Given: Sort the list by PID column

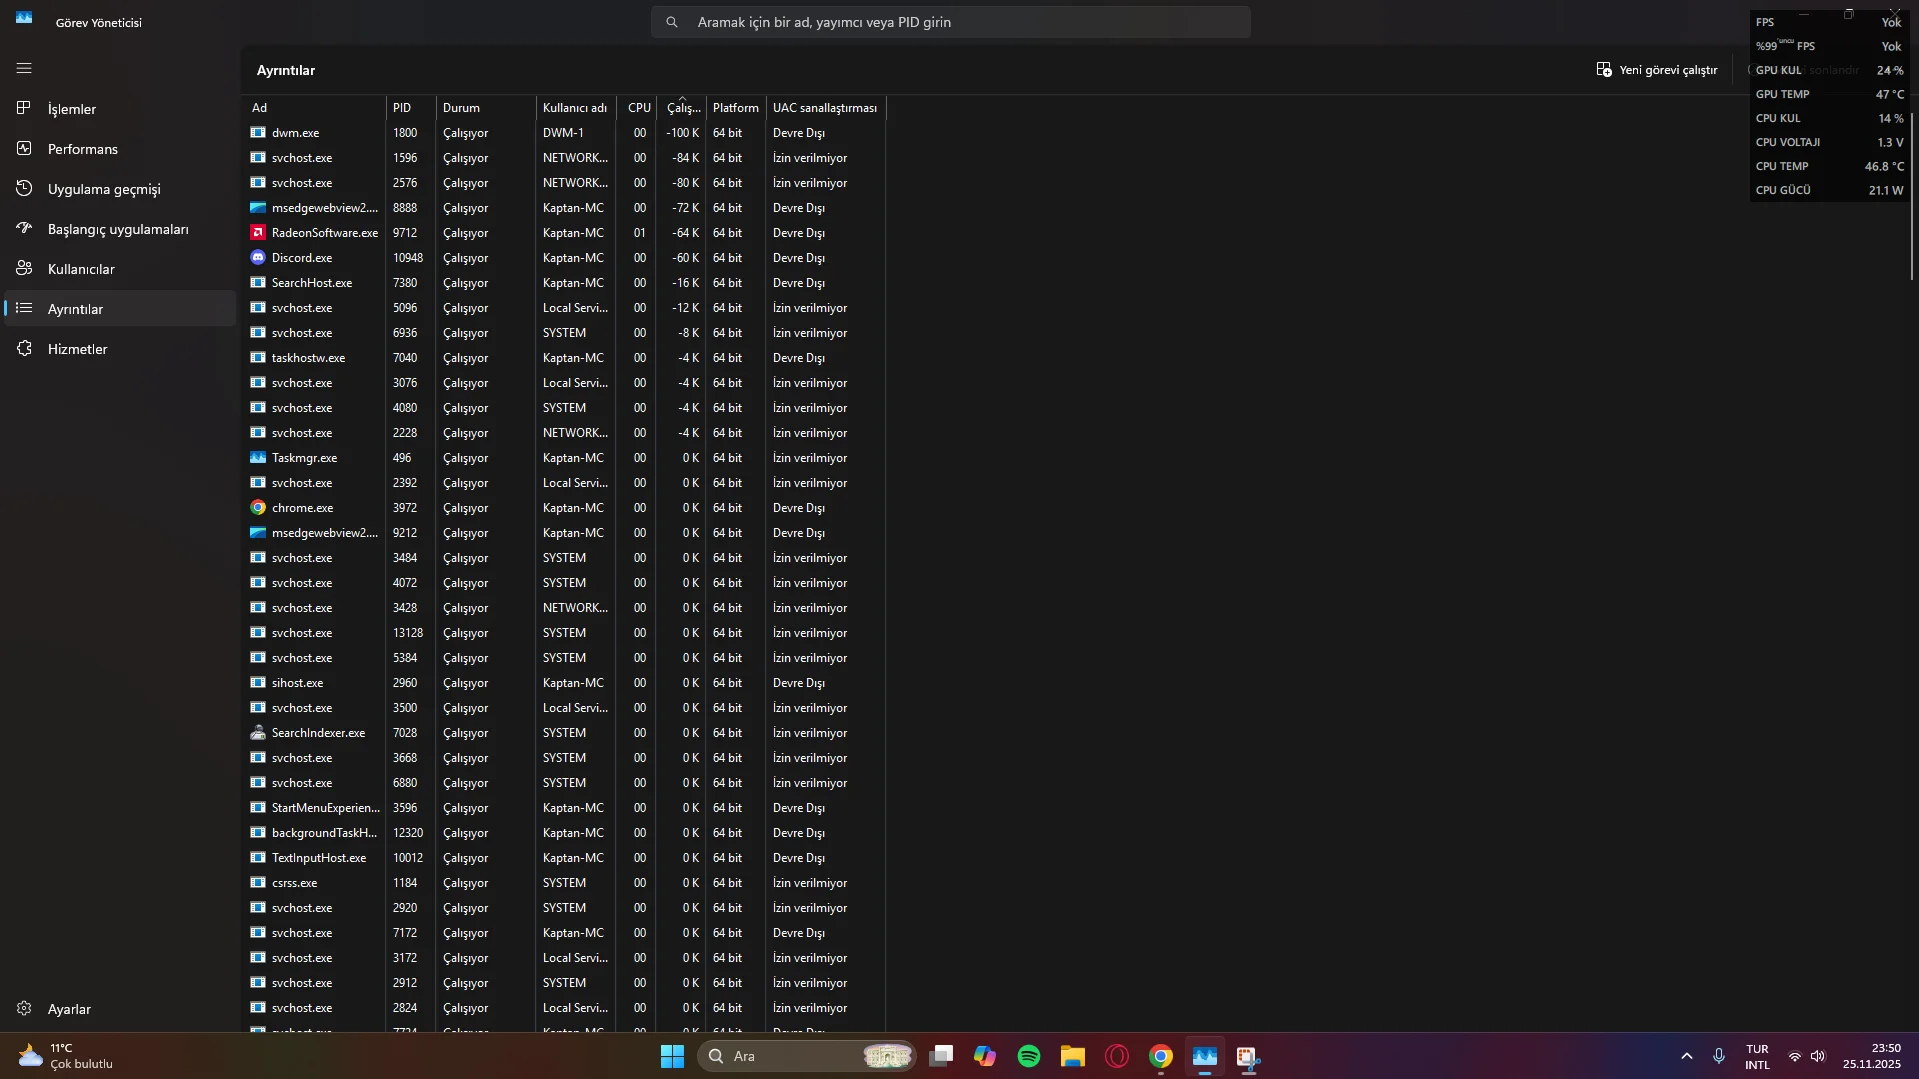Looking at the screenshot, I should (x=411, y=107).
